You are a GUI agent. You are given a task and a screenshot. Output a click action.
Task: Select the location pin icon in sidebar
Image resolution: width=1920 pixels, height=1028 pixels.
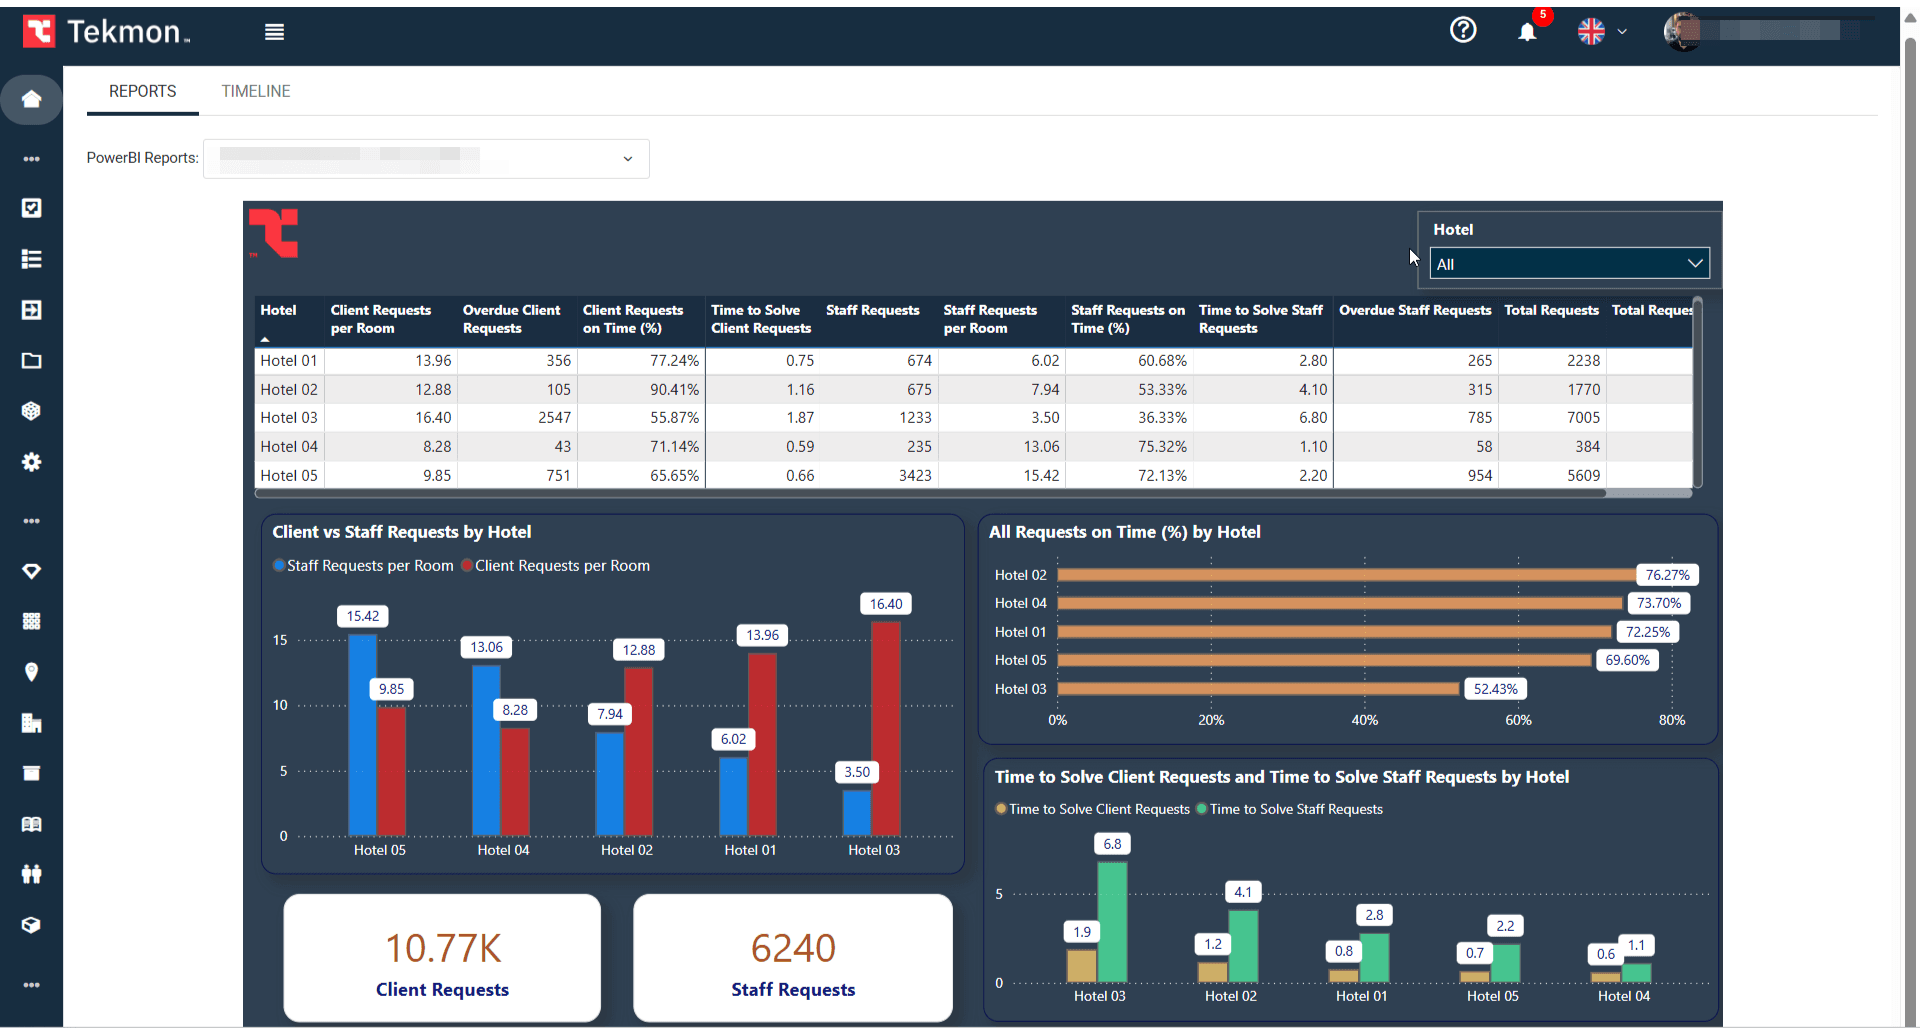[31, 672]
